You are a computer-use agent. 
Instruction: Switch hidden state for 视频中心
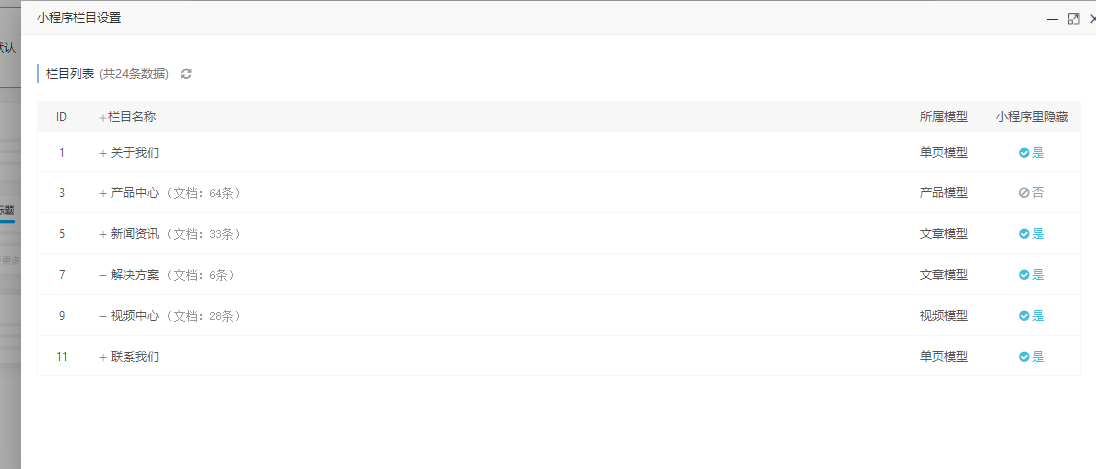pos(1032,316)
